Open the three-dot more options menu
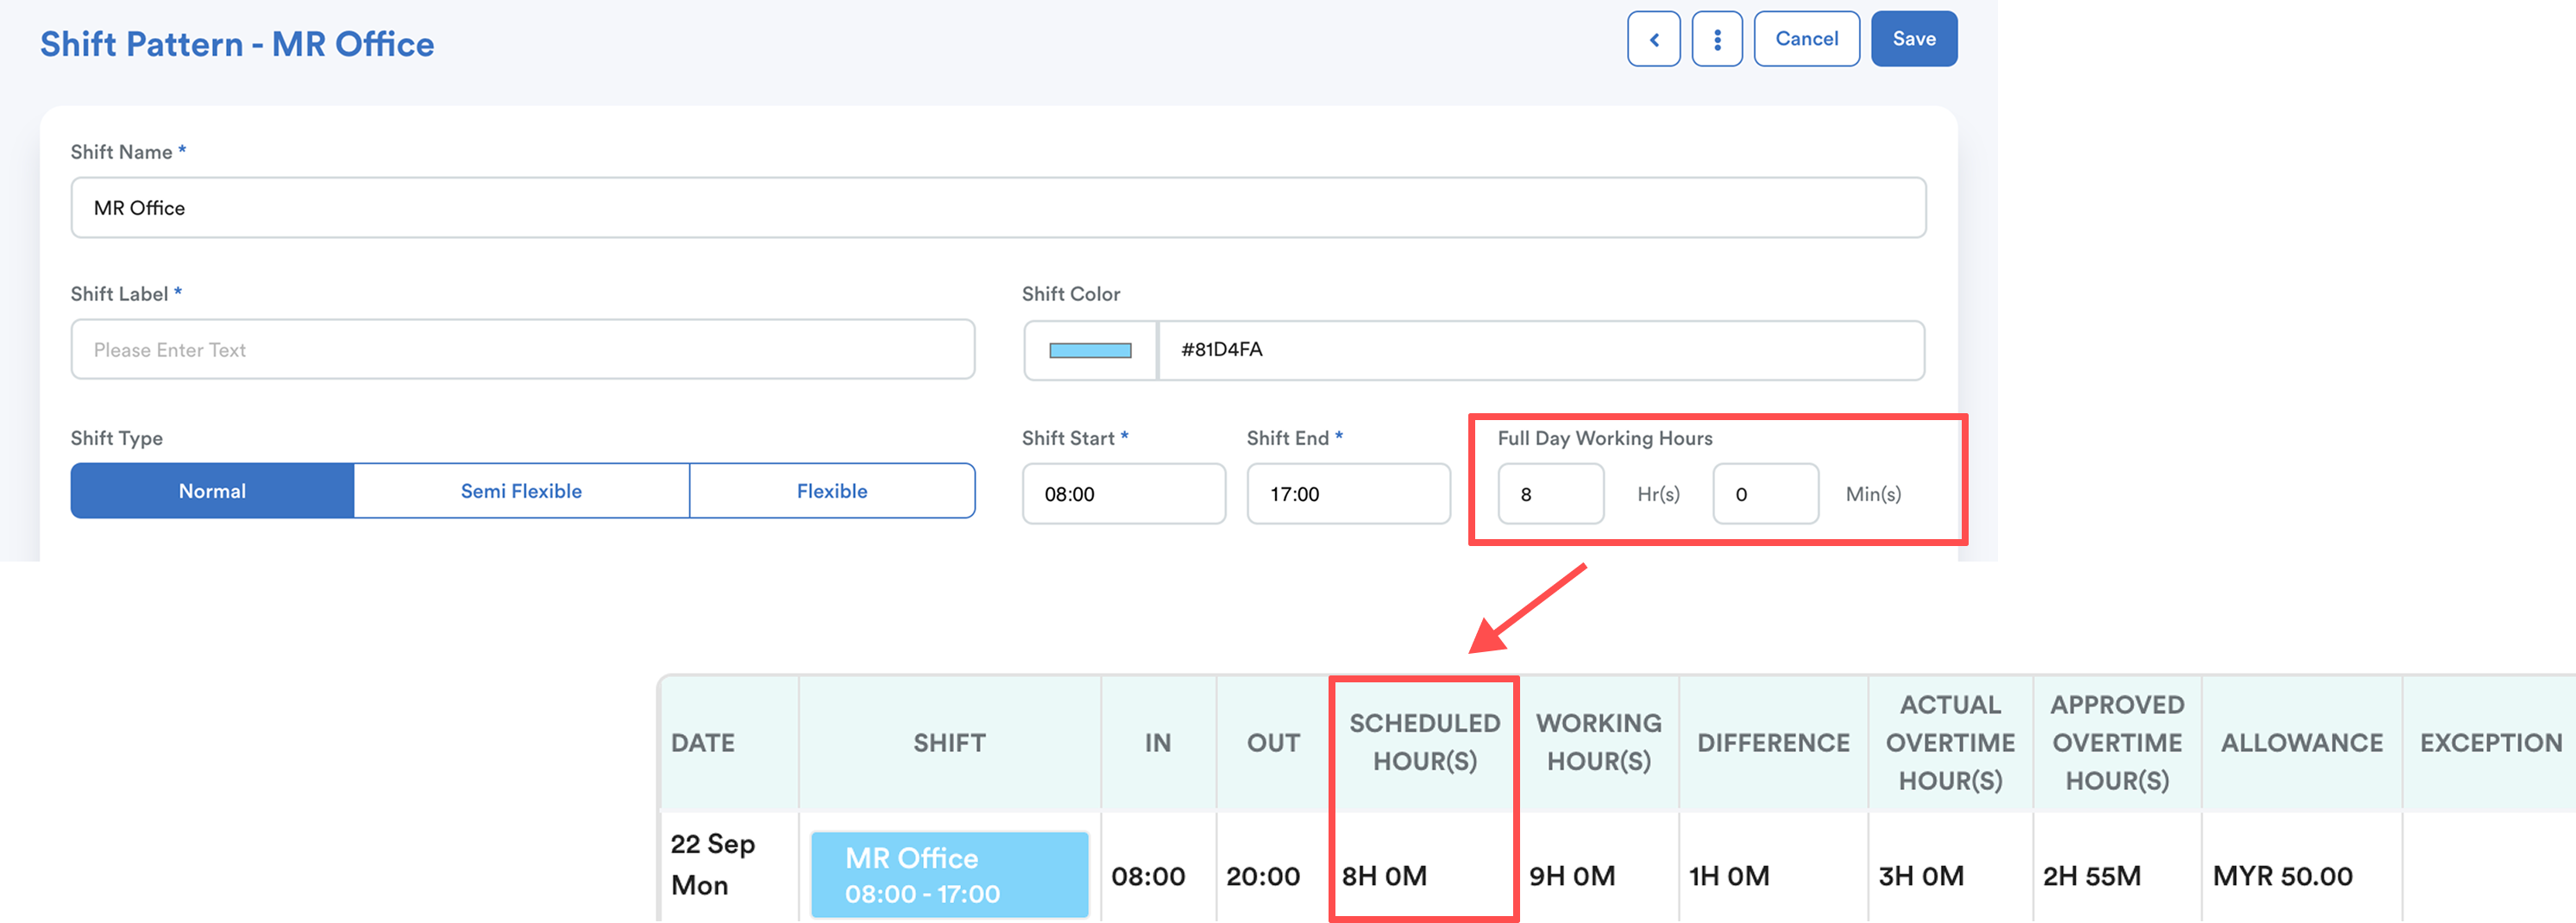Viewport: 2576px width, 923px height. point(1717,39)
